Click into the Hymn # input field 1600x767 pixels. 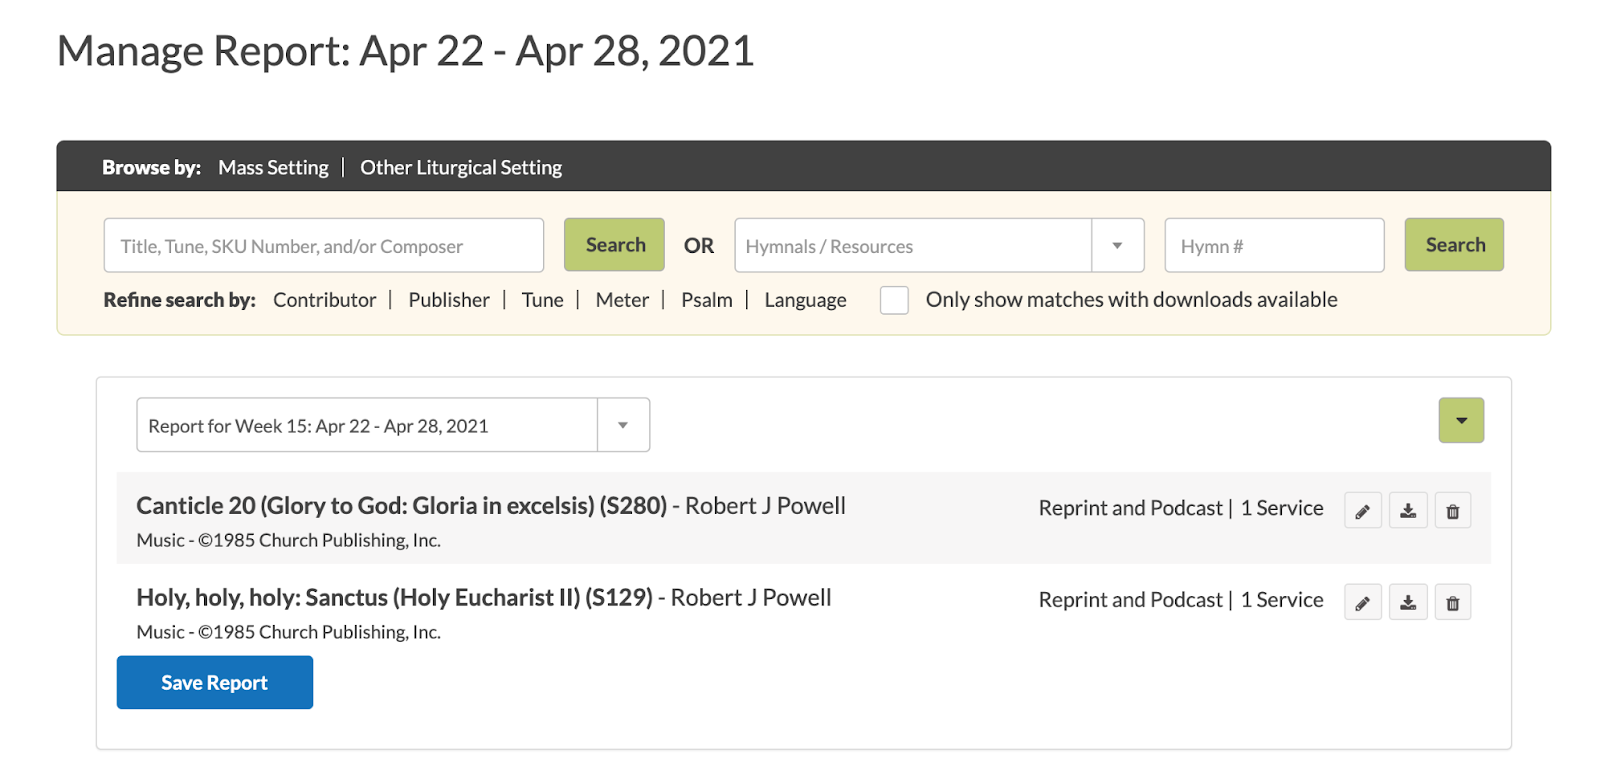click(1274, 246)
